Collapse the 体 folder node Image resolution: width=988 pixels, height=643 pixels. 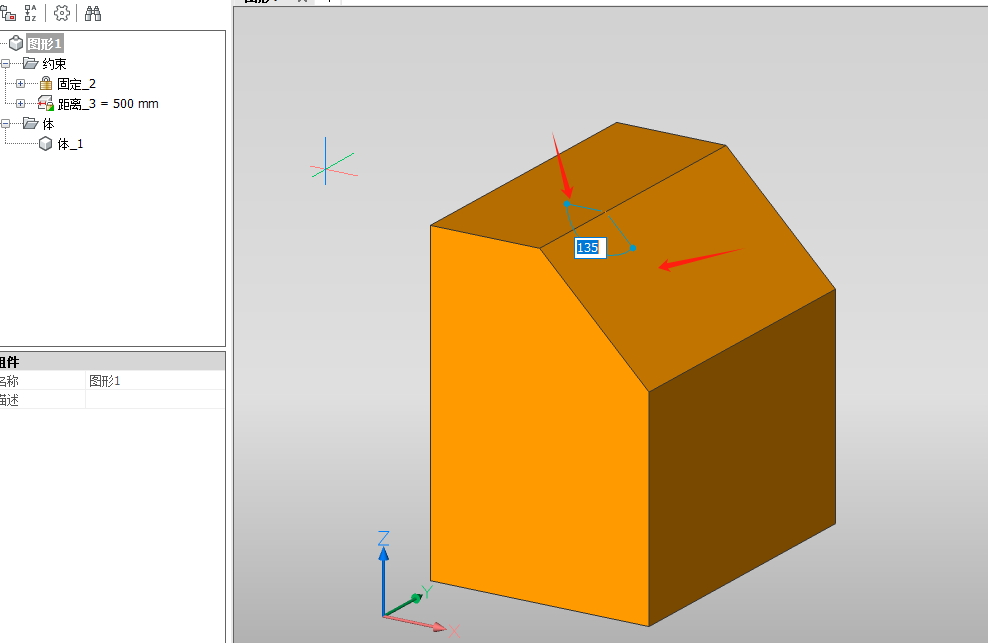[x=6, y=124]
